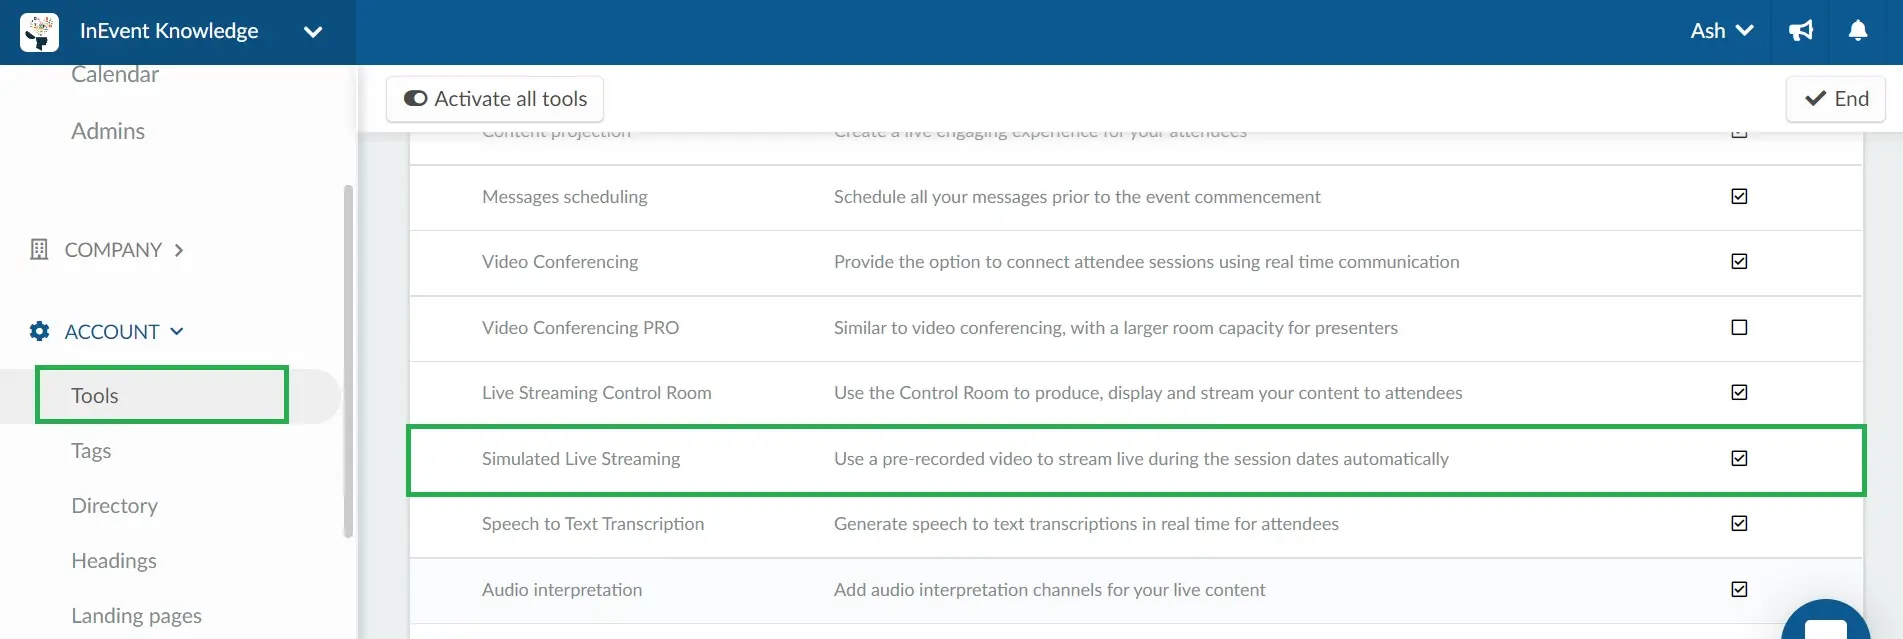
Task: Click 'Use the Control Room to produce' description
Action: 1148,393
